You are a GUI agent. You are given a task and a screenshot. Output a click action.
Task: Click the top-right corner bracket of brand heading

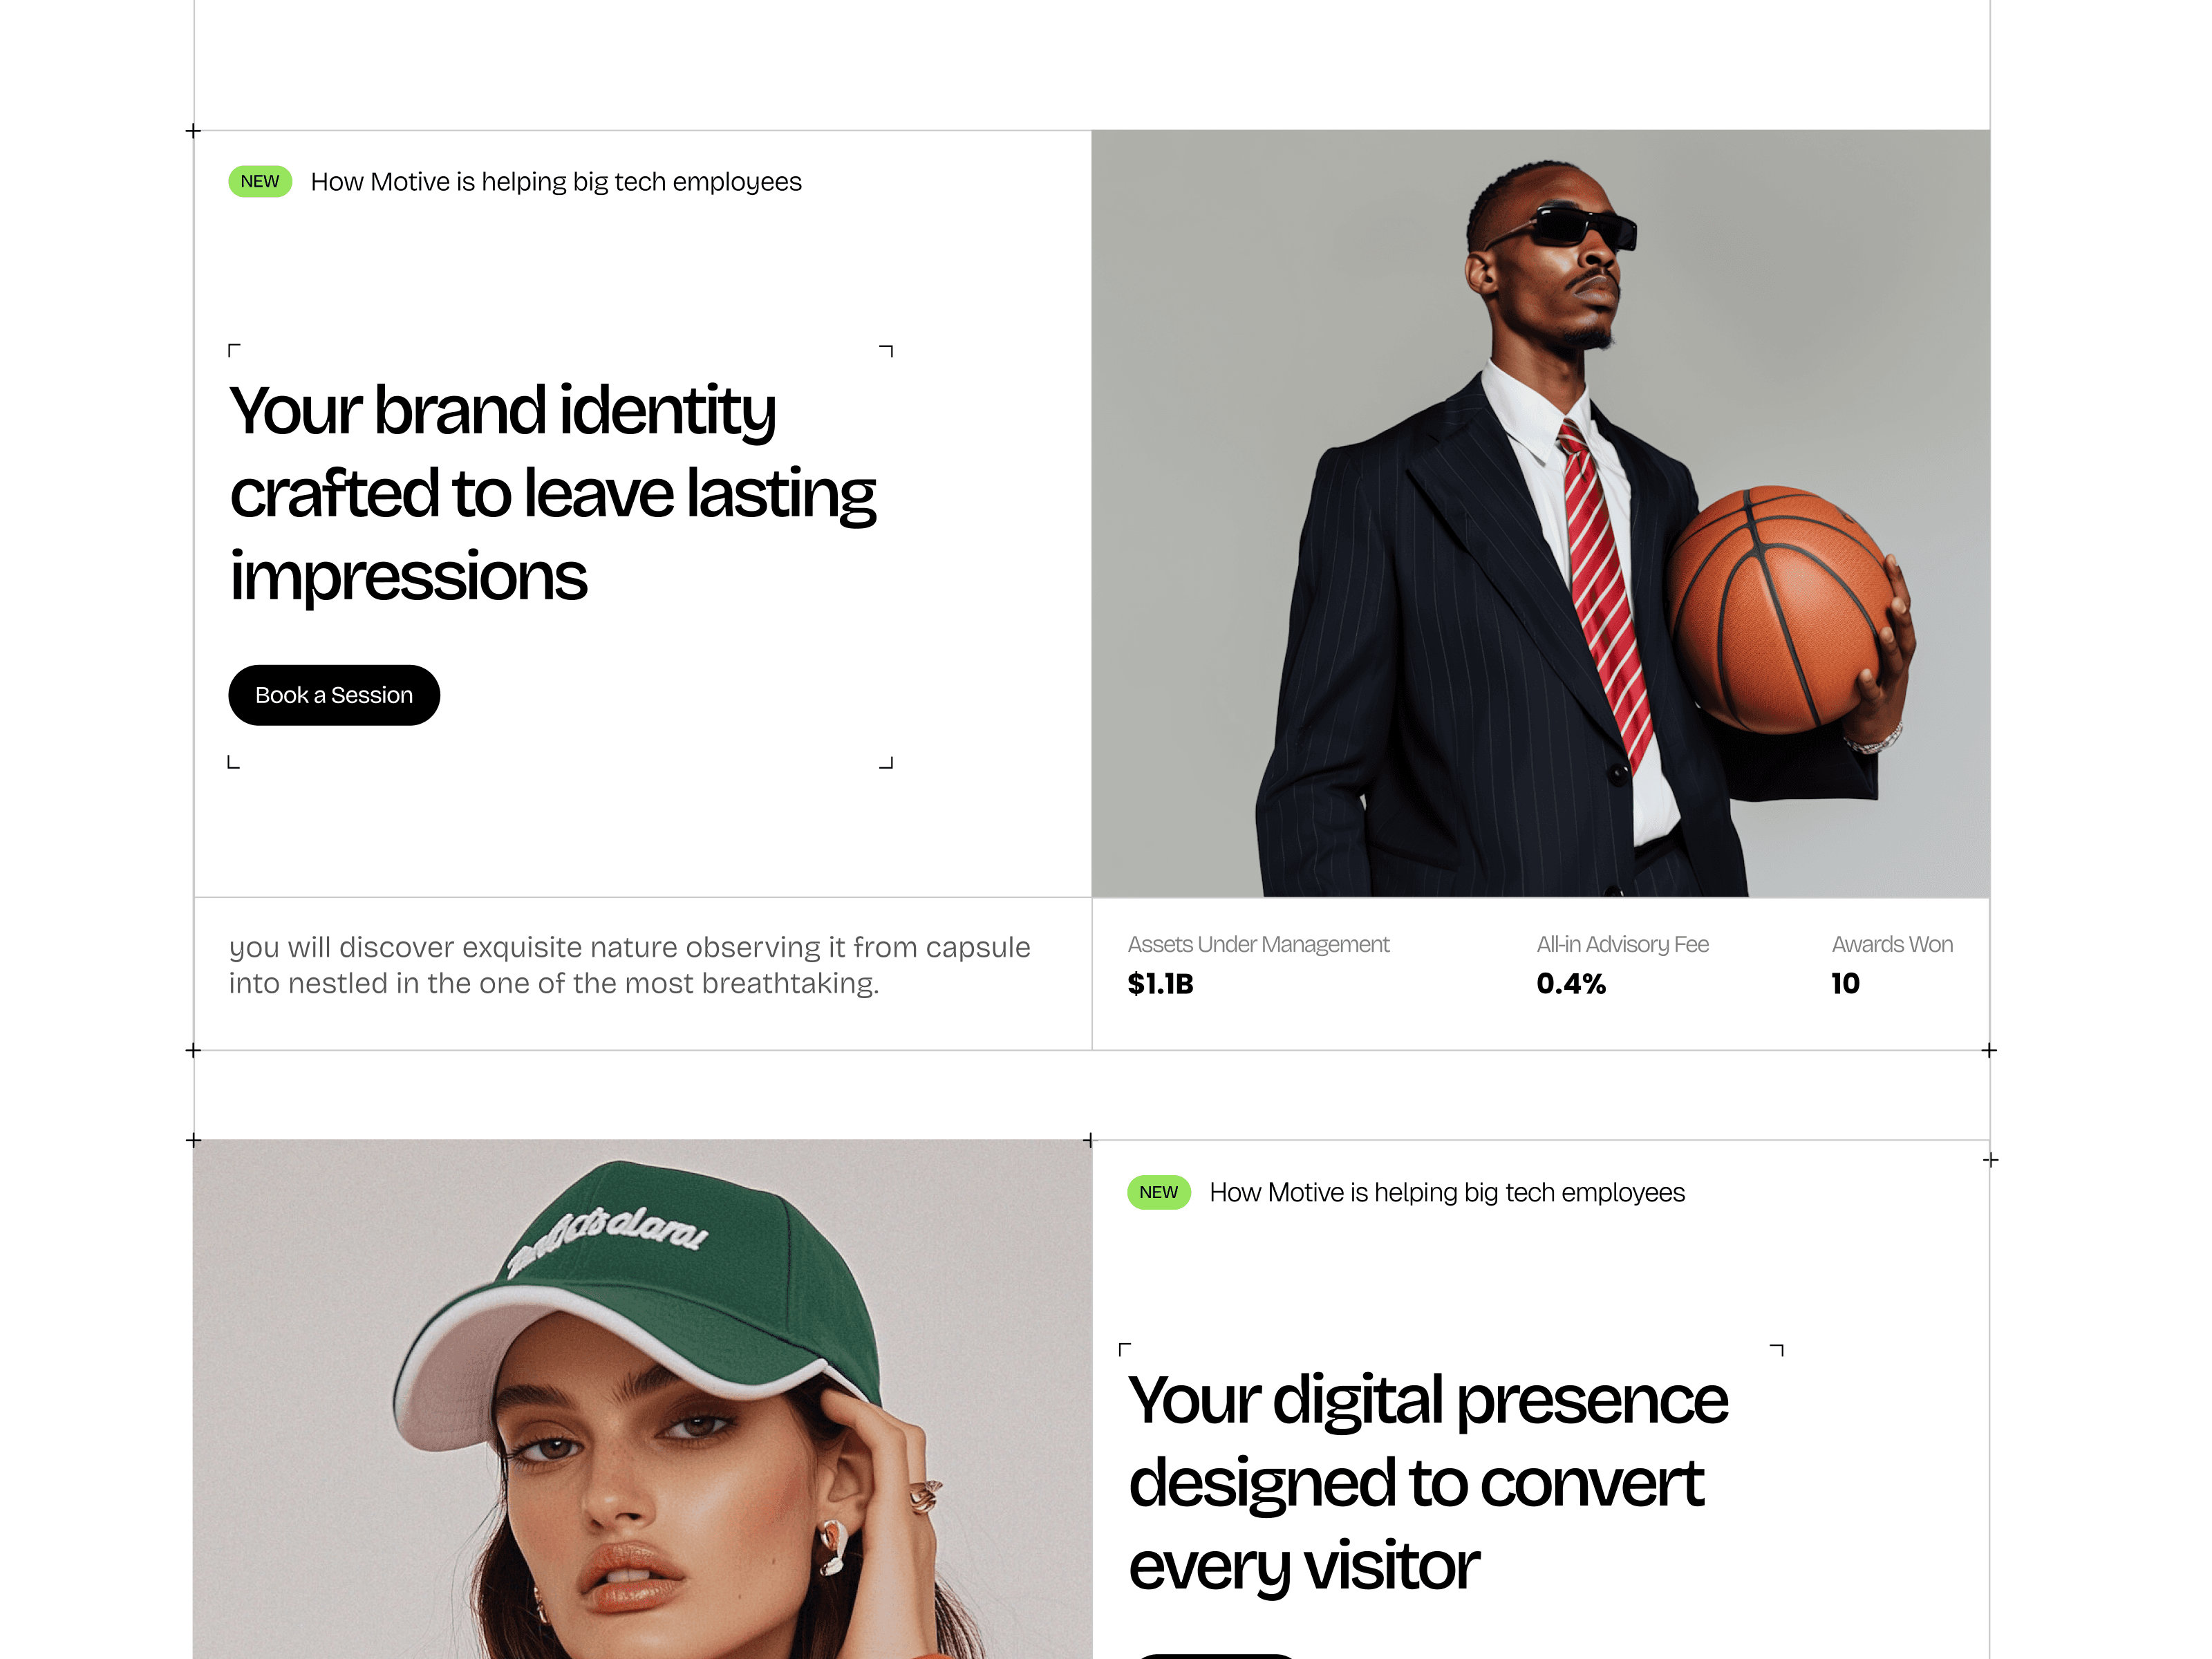coord(886,350)
